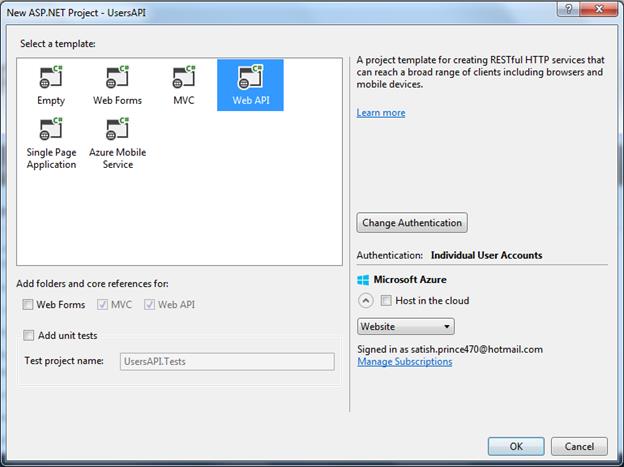The image size is (624, 467).
Task: Click the 'Test project name:' label
Action: coord(64,361)
